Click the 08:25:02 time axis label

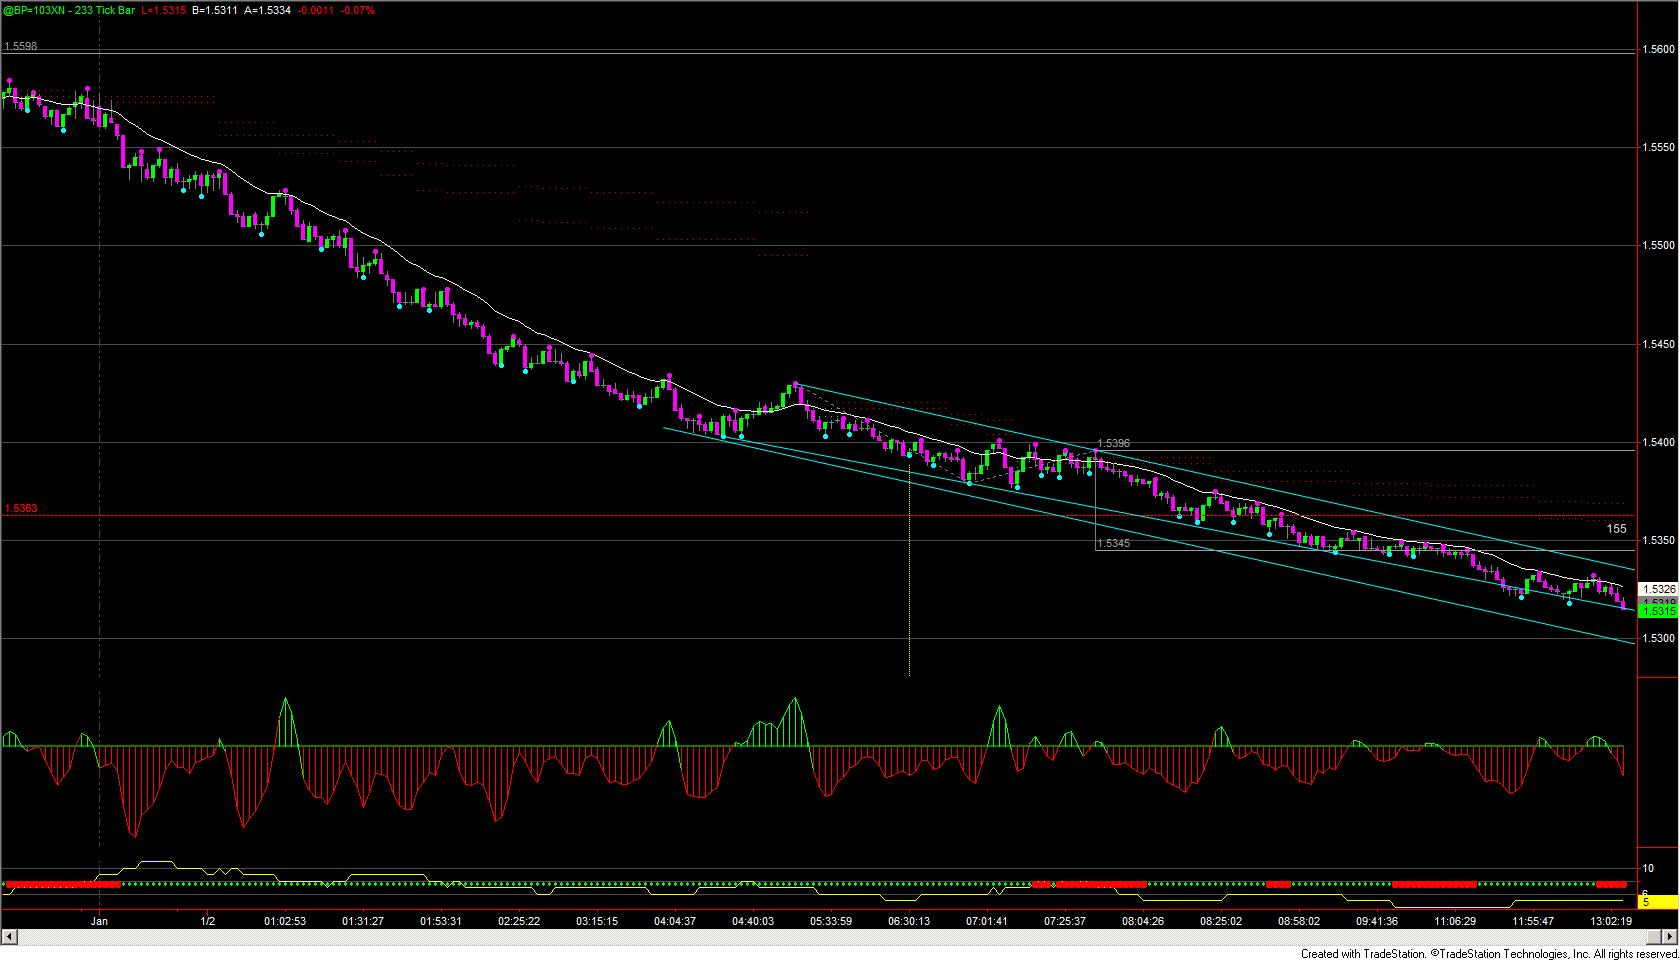tap(1221, 921)
